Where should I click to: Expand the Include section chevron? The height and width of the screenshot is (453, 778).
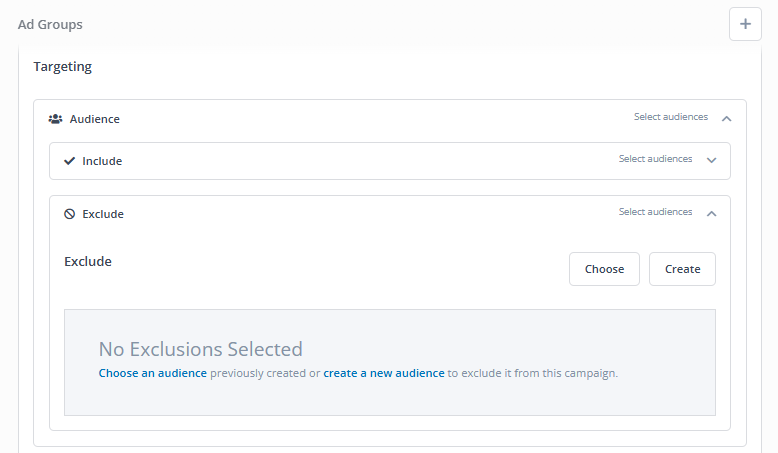pyautogui.click(x=712, y=160)
